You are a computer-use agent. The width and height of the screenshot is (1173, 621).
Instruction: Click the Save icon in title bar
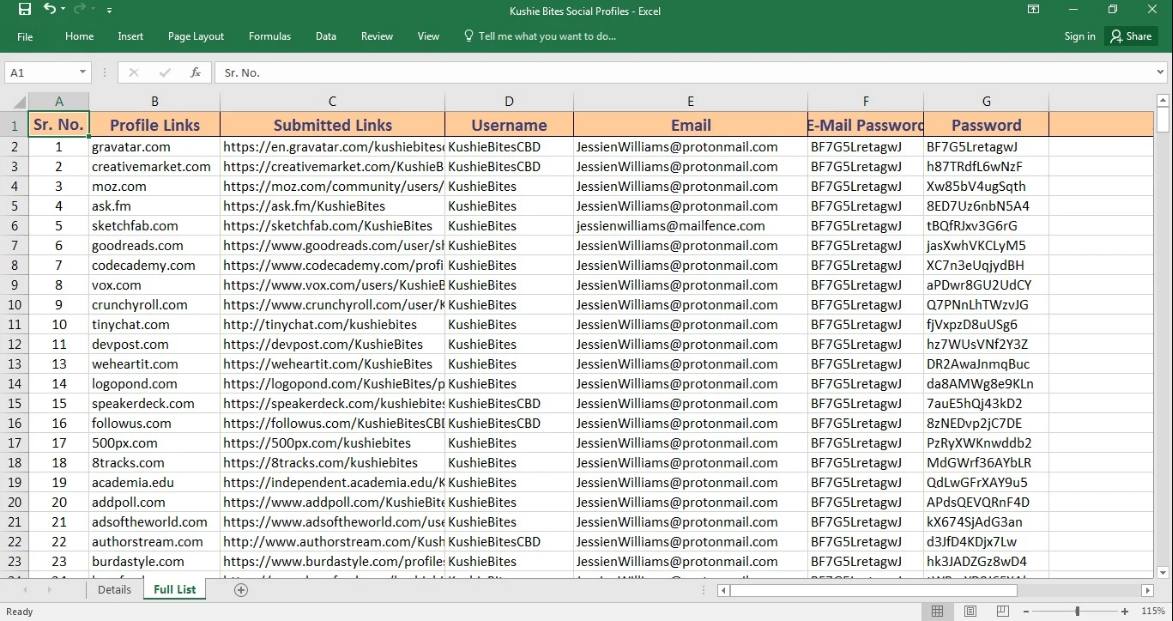coord(24,11)
